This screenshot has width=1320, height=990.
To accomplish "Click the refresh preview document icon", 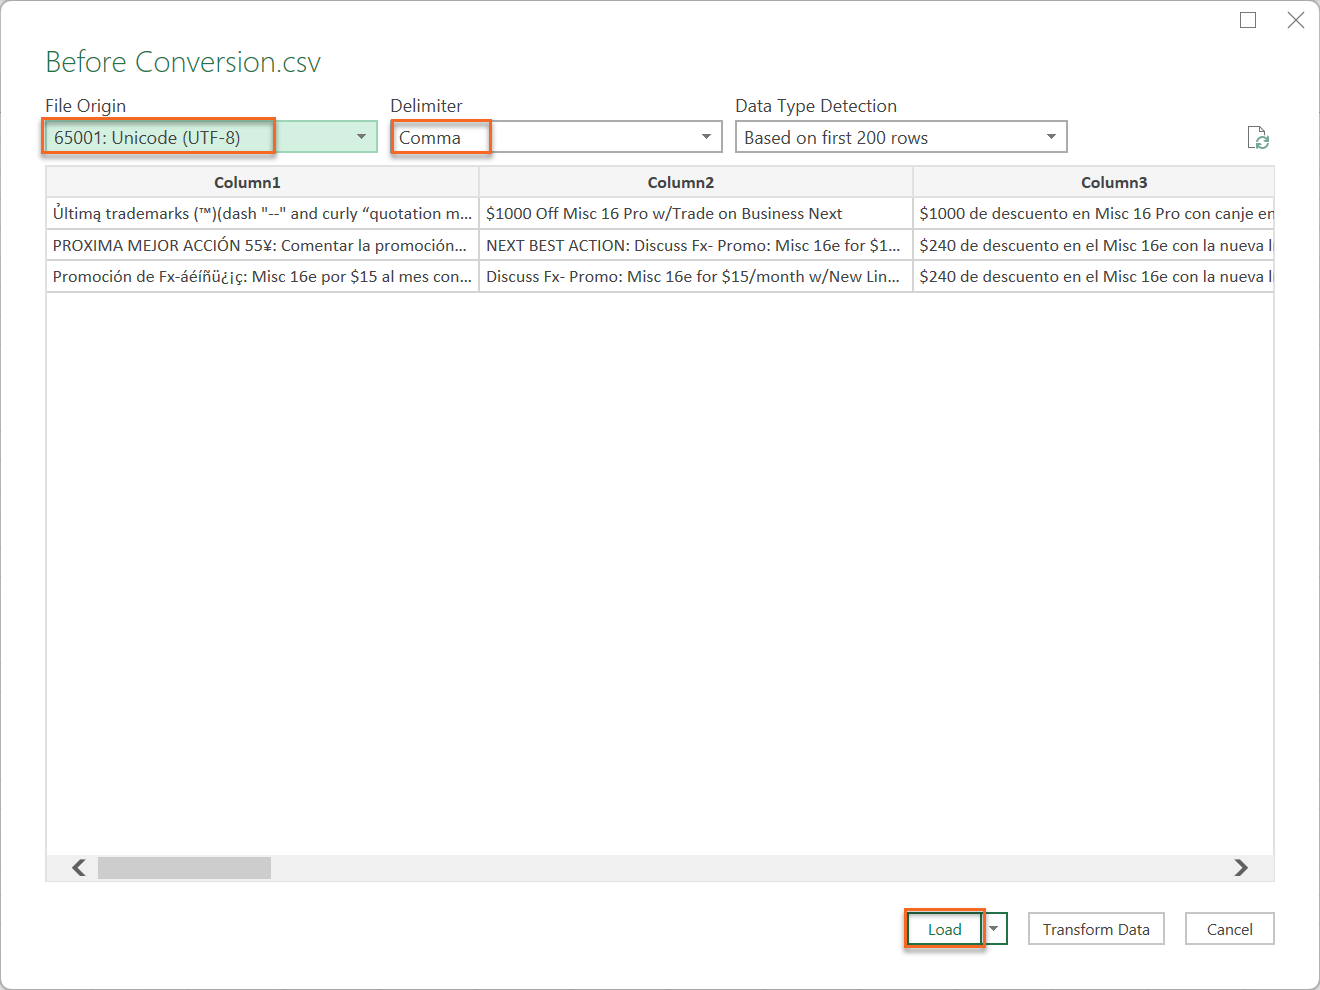I will (x=1258, y=138).
